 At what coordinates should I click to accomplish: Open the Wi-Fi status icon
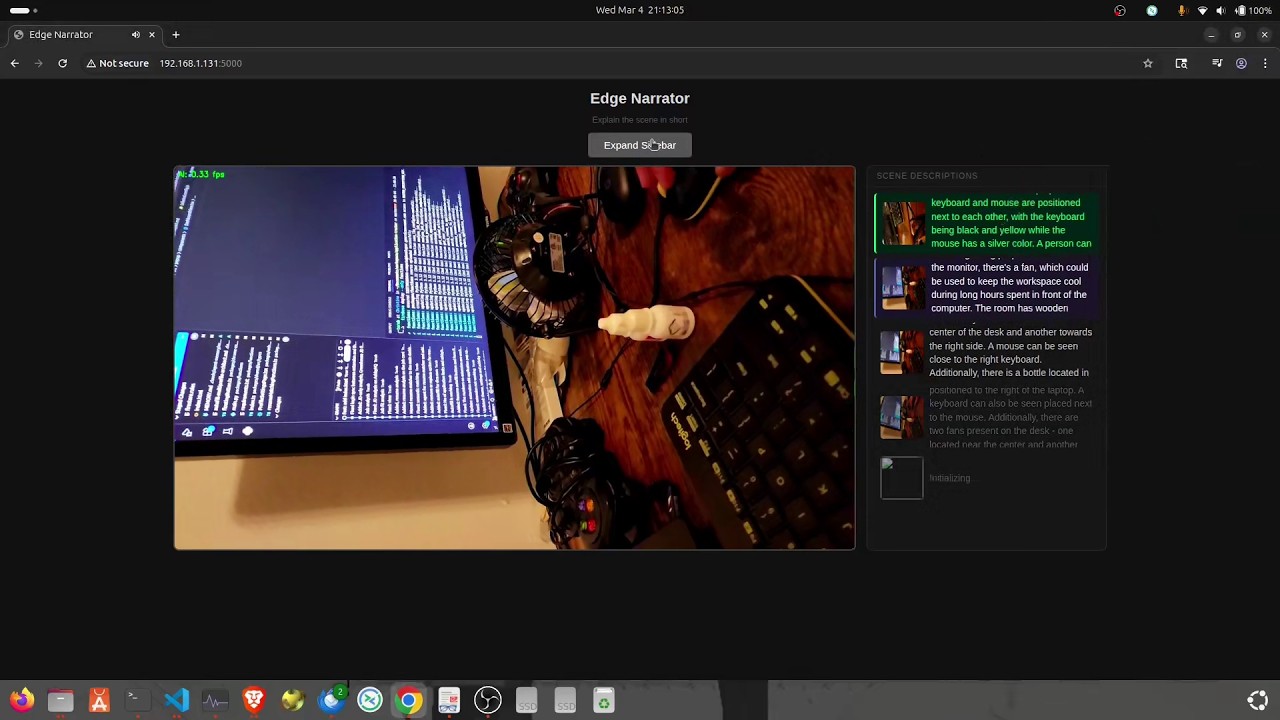1202,10
